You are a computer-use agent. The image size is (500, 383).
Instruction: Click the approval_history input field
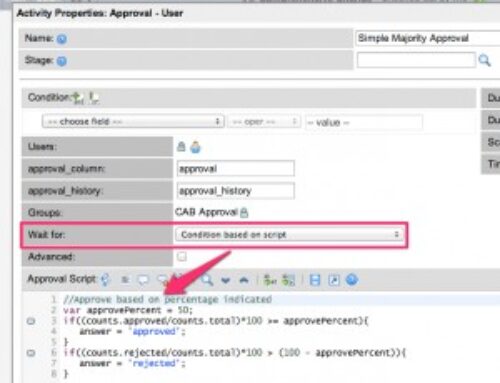[236, 191]
